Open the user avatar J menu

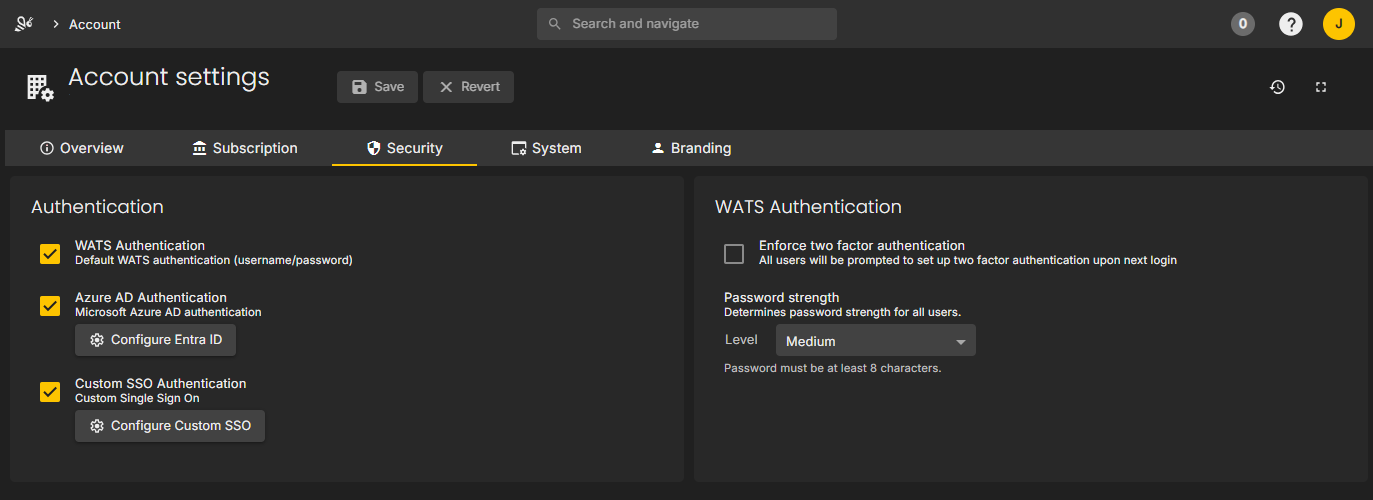pos(1339,24)
